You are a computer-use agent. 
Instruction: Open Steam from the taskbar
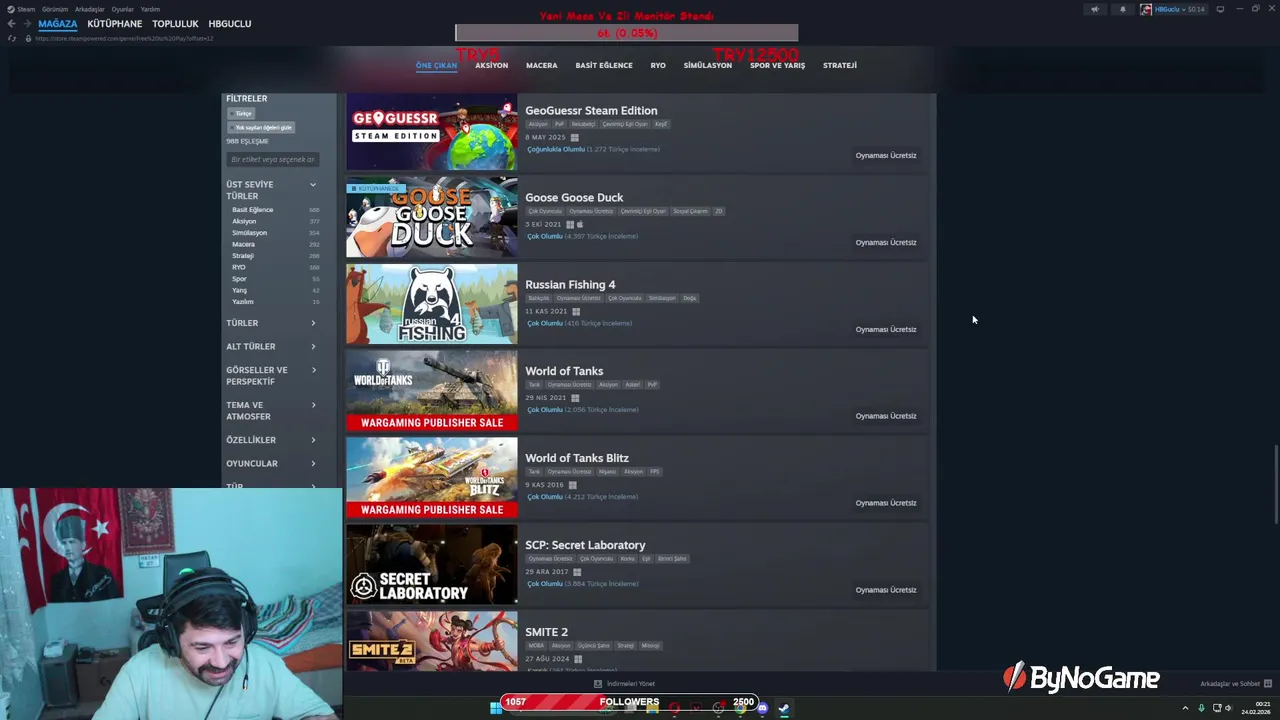point(784,709)
